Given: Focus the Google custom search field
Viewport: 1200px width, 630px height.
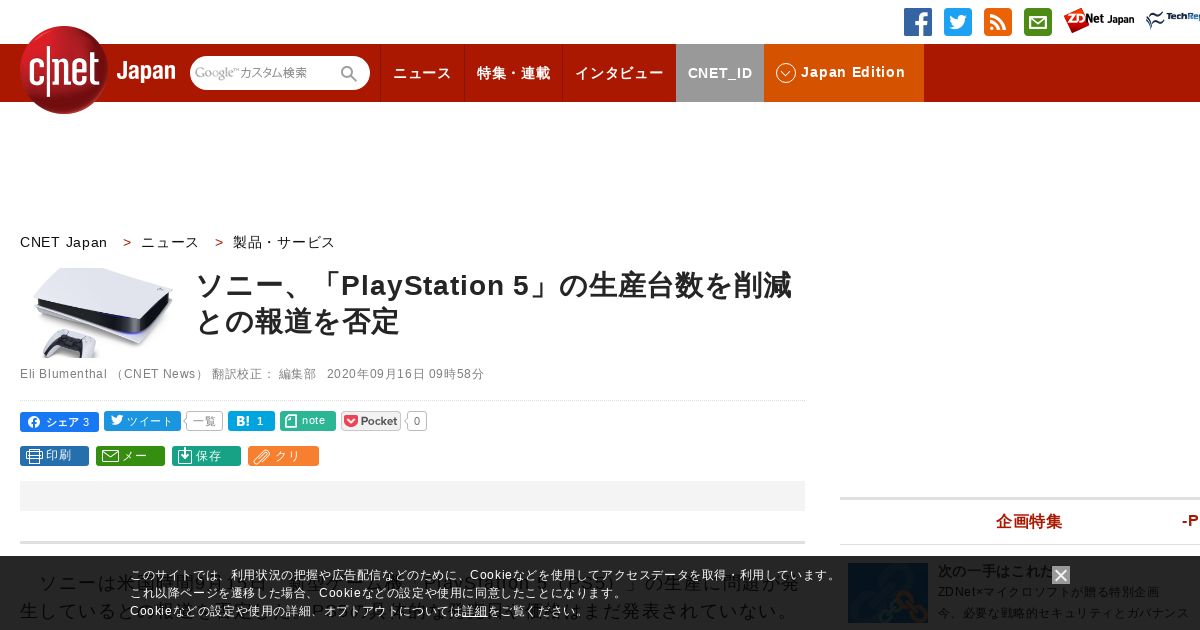Looking at the screenshot, I should 265,73.
